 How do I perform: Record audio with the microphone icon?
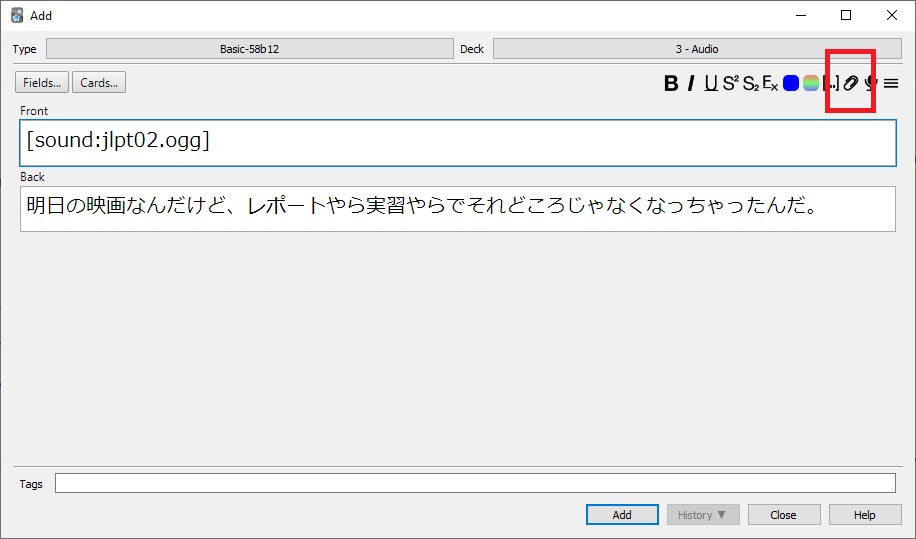(x=871, y=84)
